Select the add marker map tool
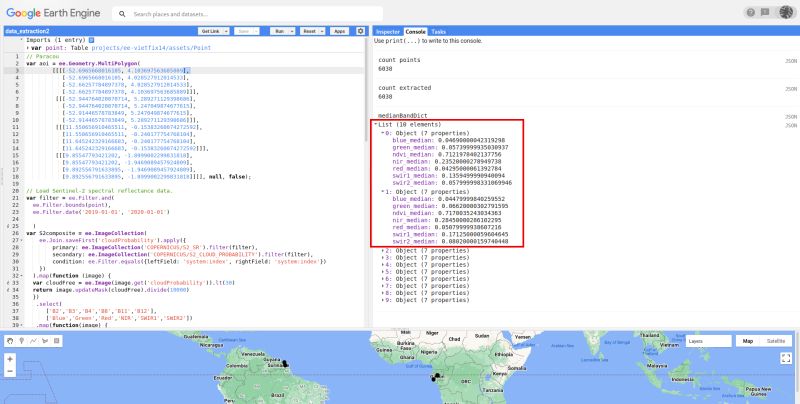This screenshot has width=800, height=404. point(22,341)
